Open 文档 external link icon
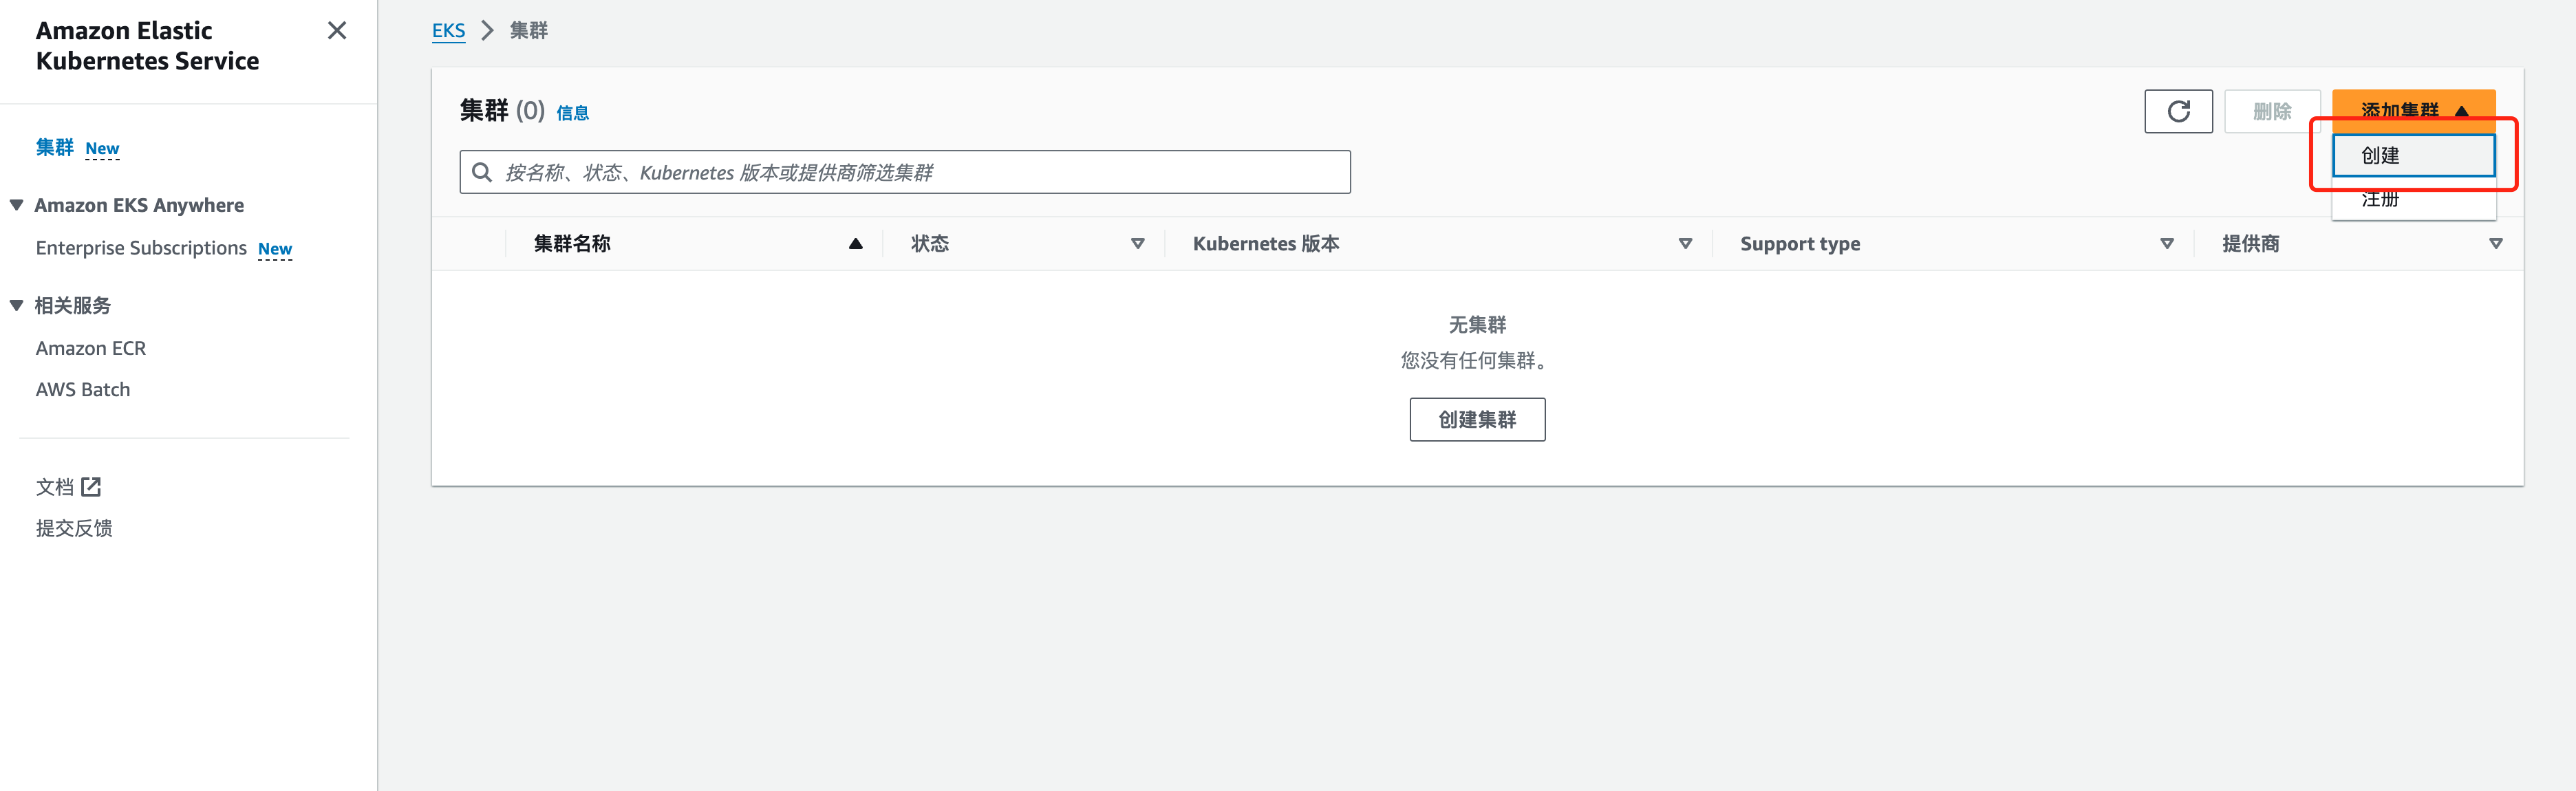This screenshot has height=791, width=2576. (x=91, y=487)
